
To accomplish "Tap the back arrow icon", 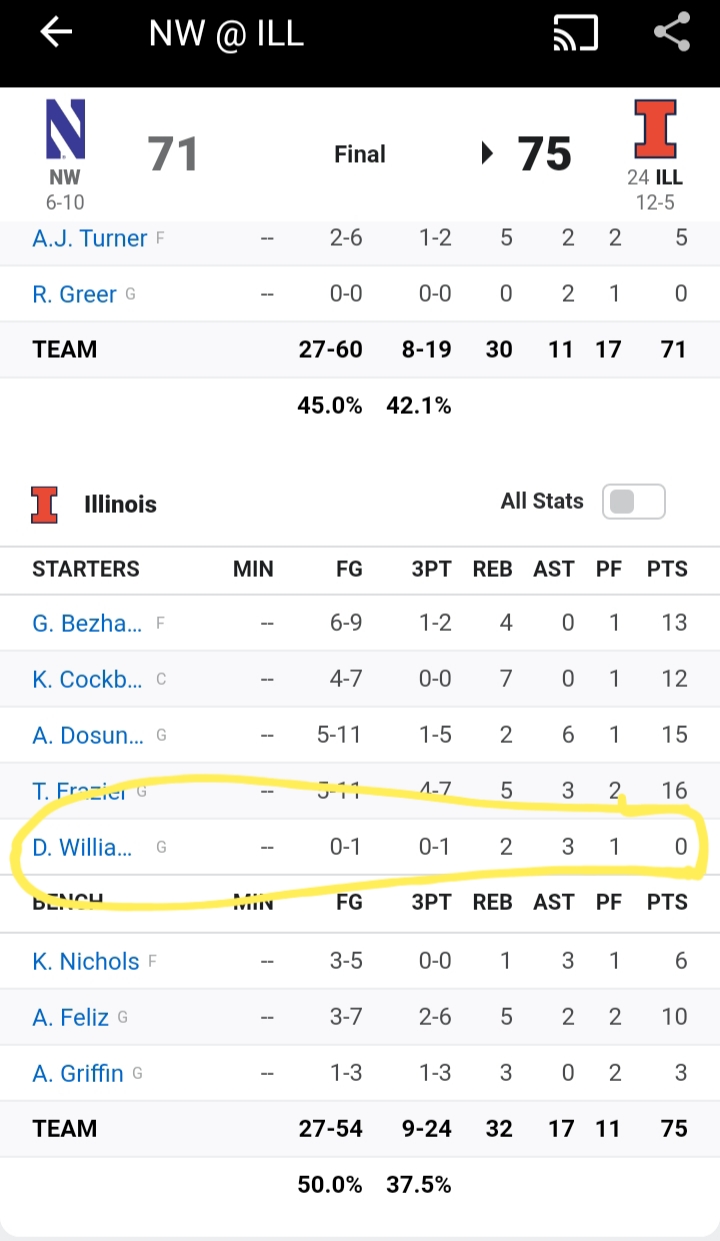I will click(56, 33).
